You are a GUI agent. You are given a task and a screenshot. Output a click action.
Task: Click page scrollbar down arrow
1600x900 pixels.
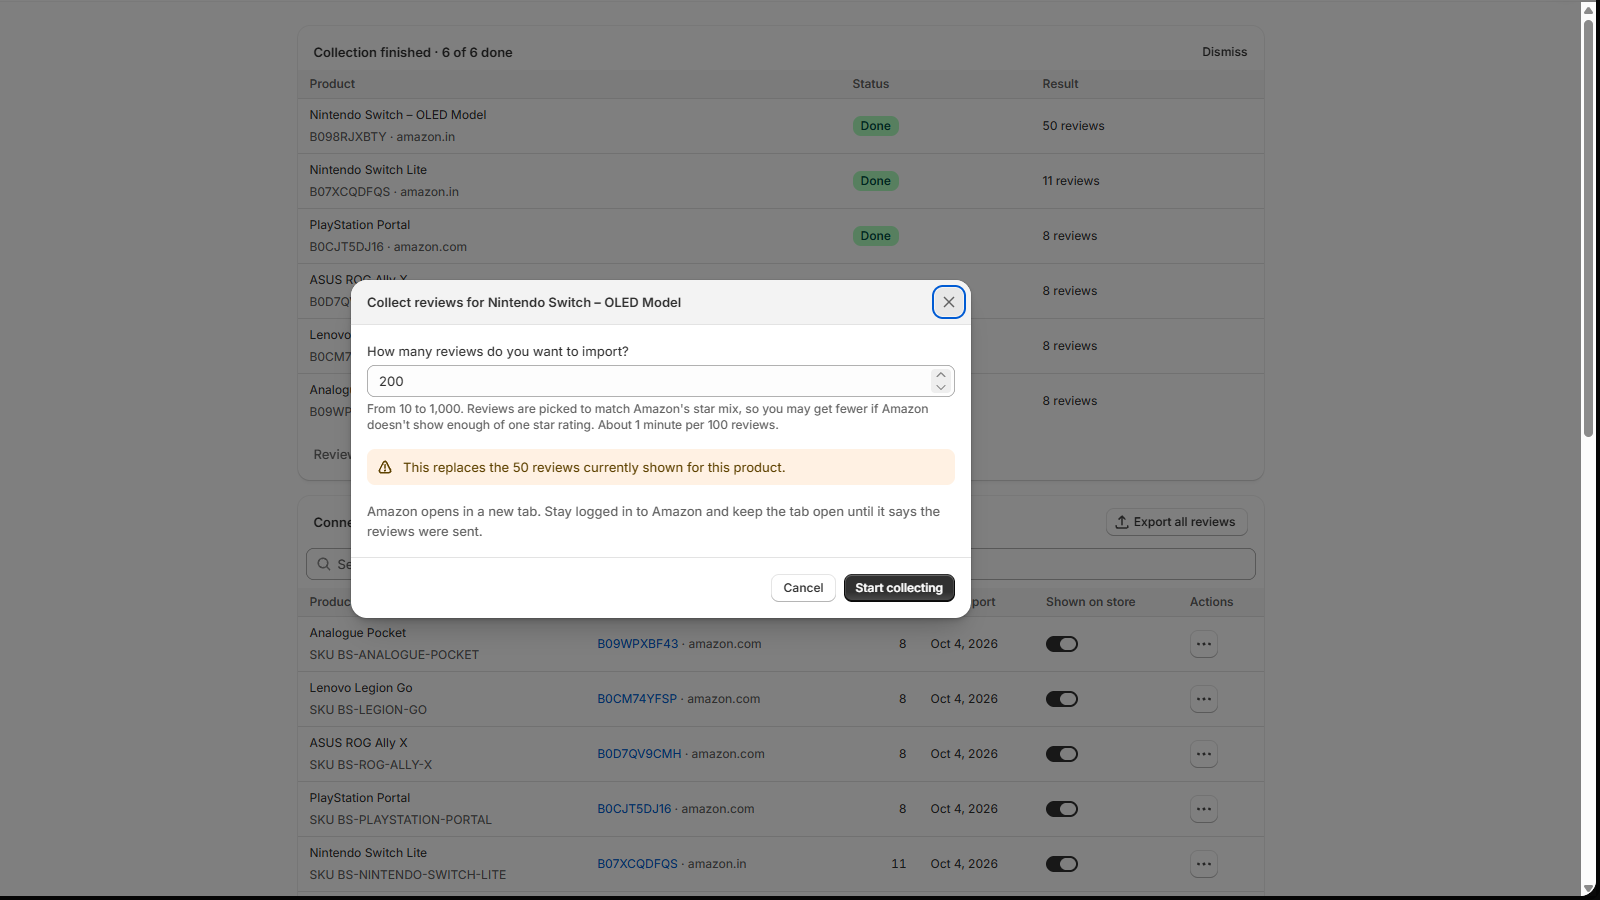coord(1588,889)
